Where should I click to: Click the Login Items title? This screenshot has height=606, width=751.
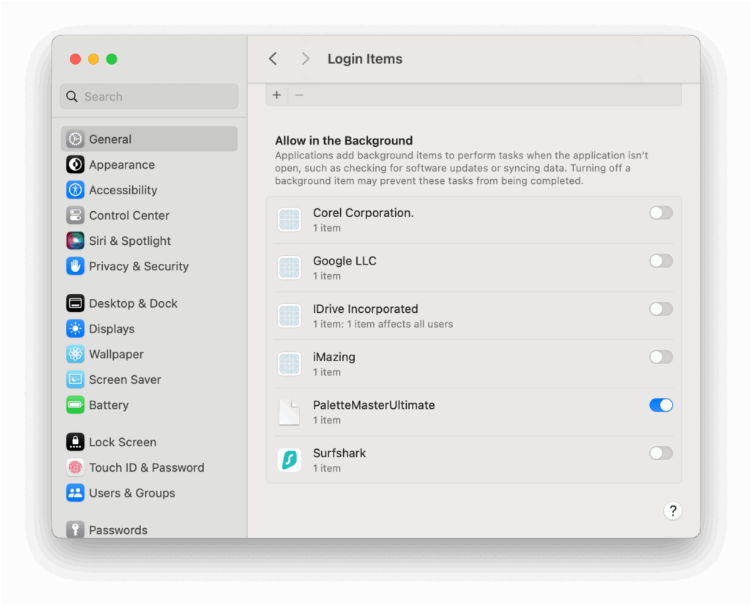[x=365, y=59]
